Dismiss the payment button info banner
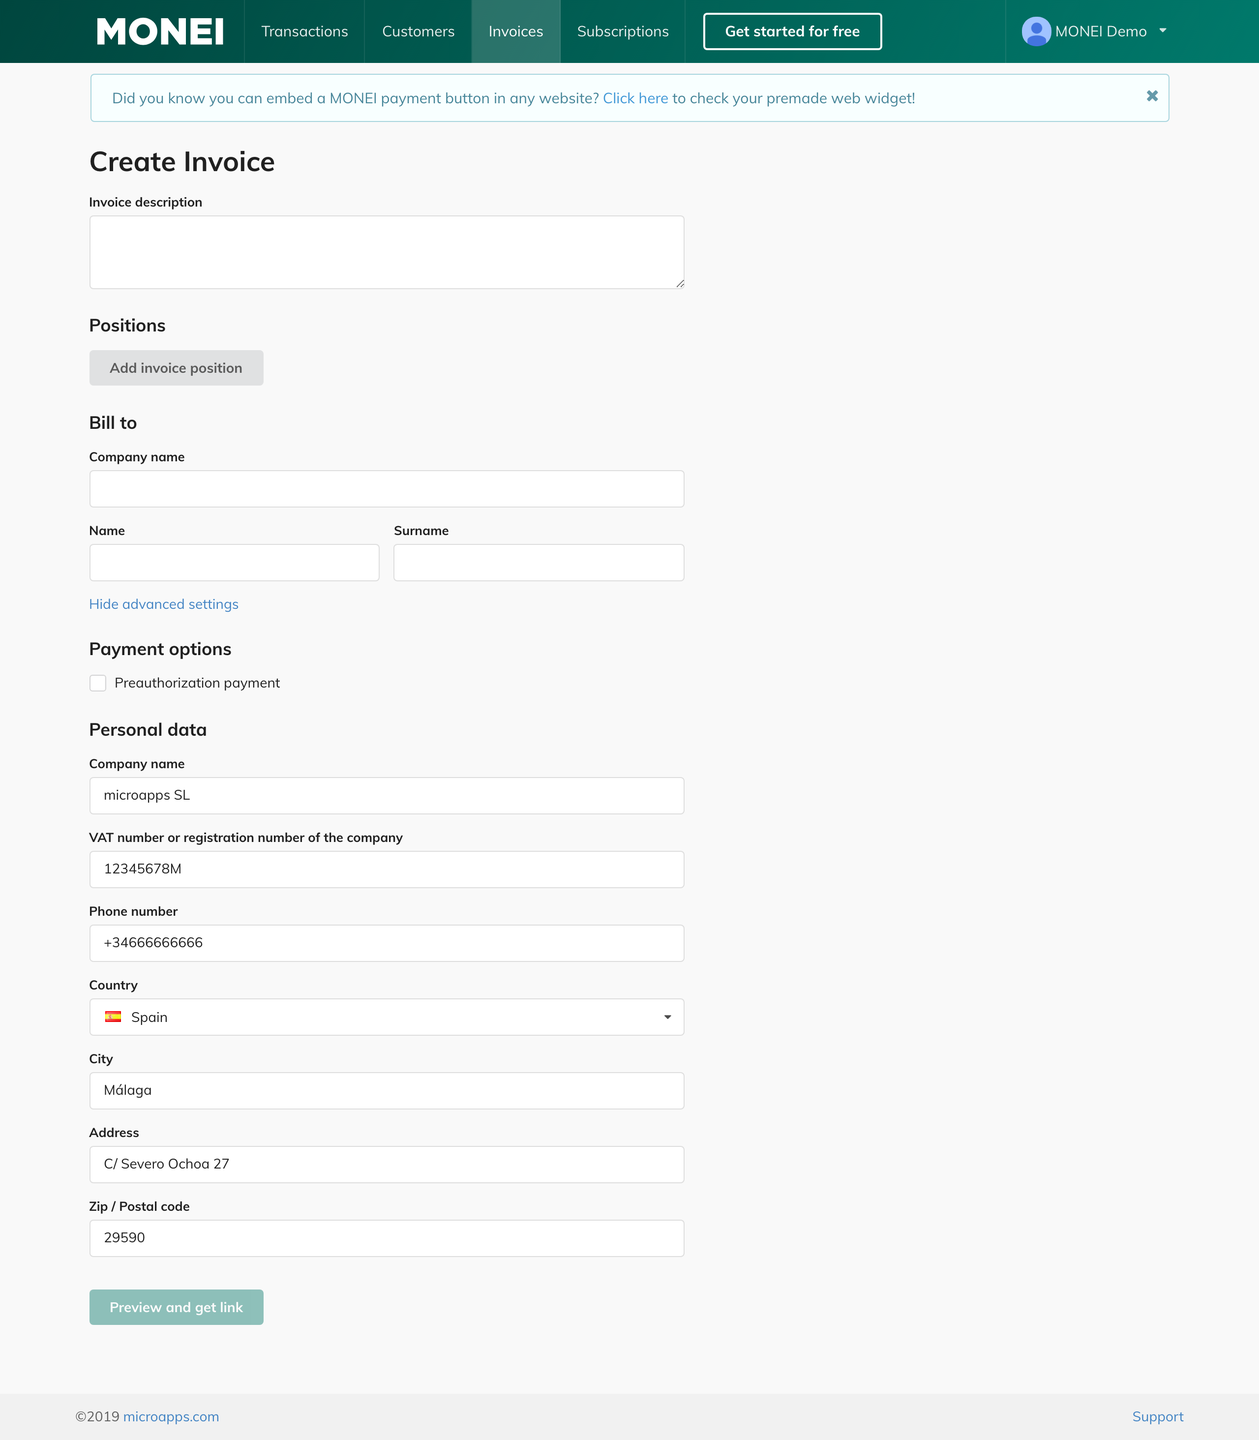Viewport: 1259px width, 1440px height. tap(1152, 96)
